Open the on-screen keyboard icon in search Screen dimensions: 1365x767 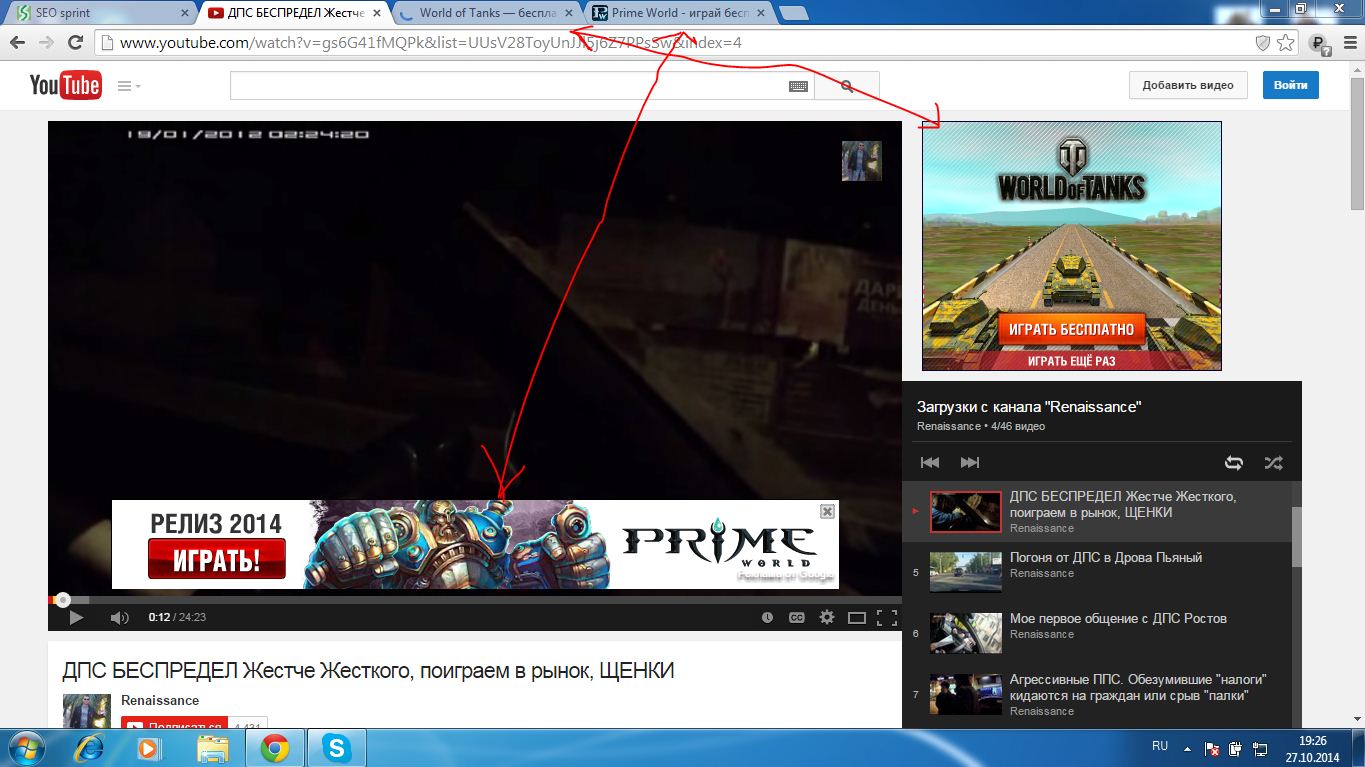[797, 86]
